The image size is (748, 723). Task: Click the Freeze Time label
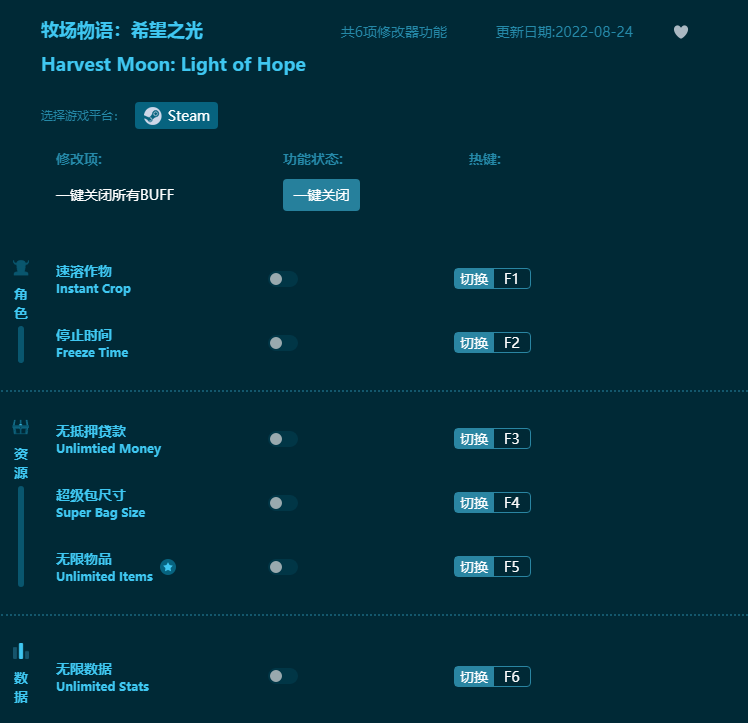tap(92, 353)
